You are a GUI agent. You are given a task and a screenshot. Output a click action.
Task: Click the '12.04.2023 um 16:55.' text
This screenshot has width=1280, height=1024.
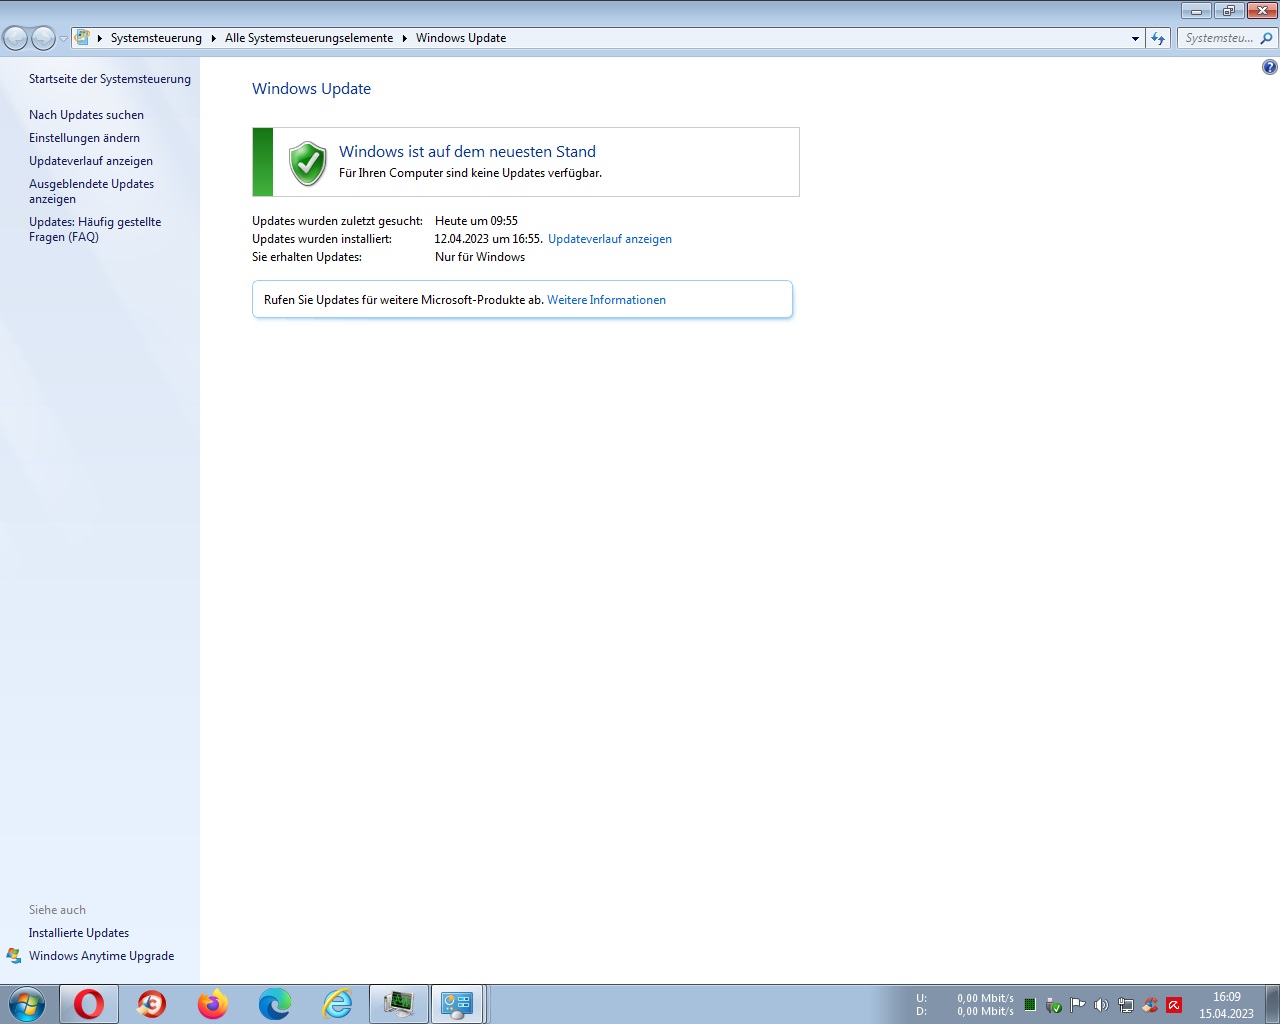click(x=489, y=239)
